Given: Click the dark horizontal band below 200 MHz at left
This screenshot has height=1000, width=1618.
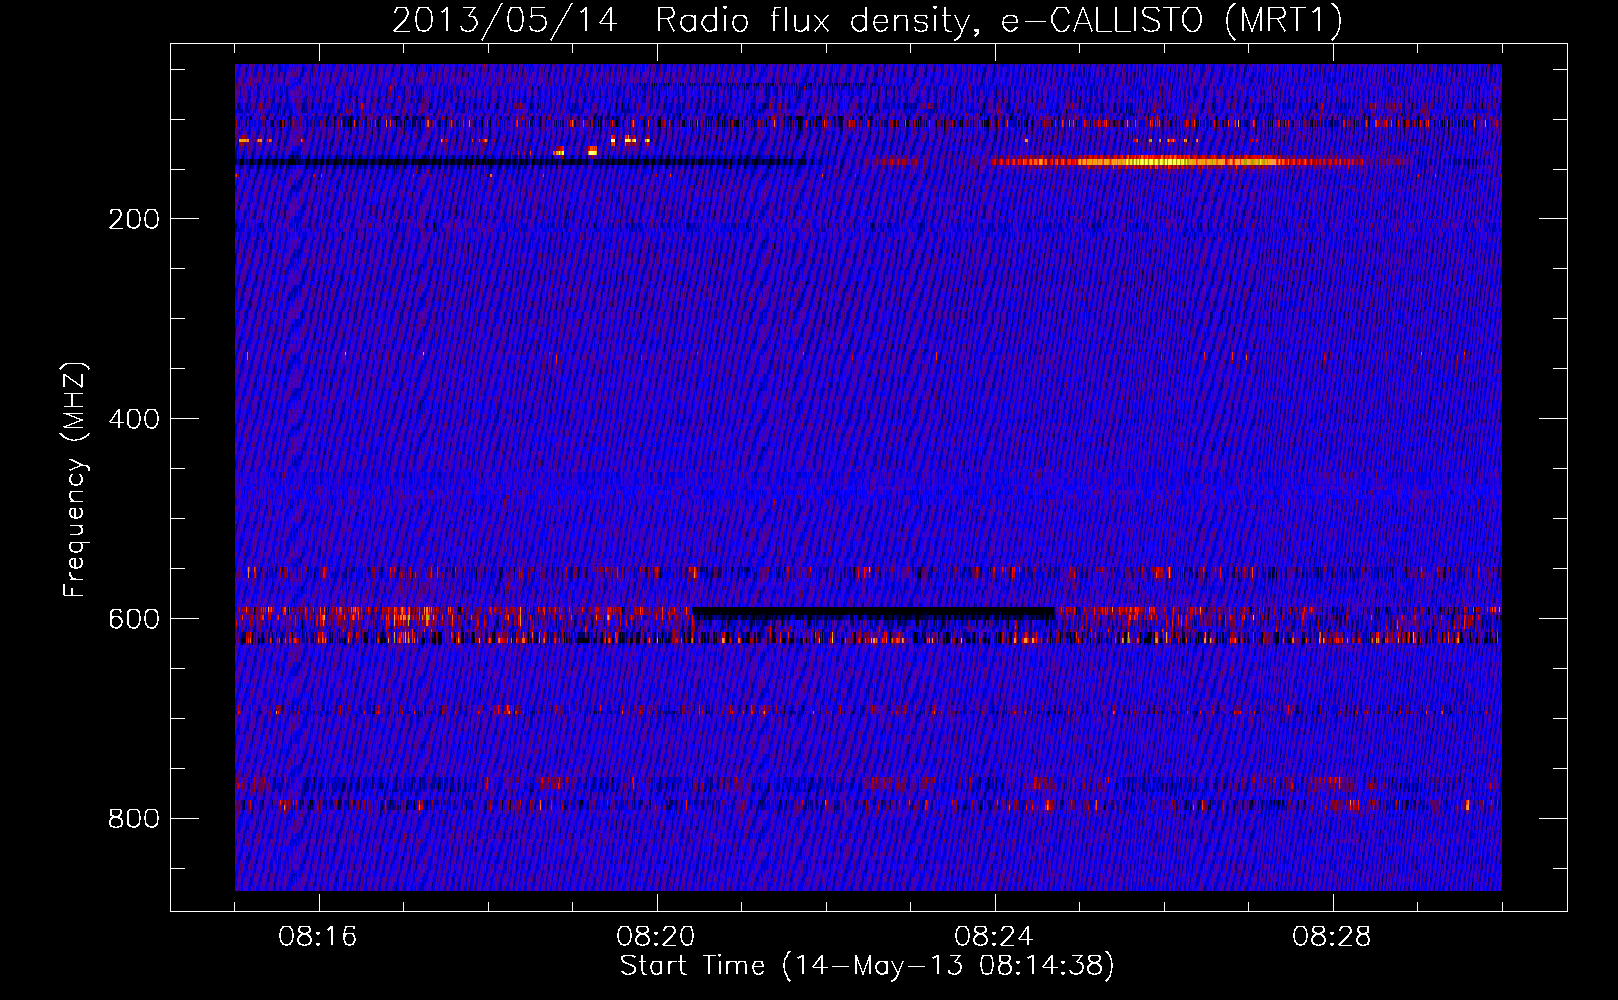Looking at the screenshot, I should point(520,162).
